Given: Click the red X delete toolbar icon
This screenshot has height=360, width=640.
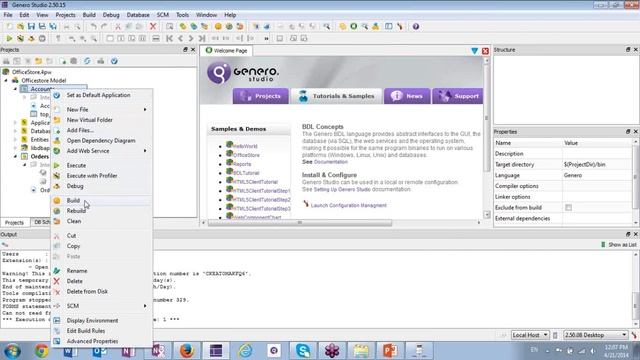Looking at the screenshot, I should pyautogui.click(x=153, y=27).
